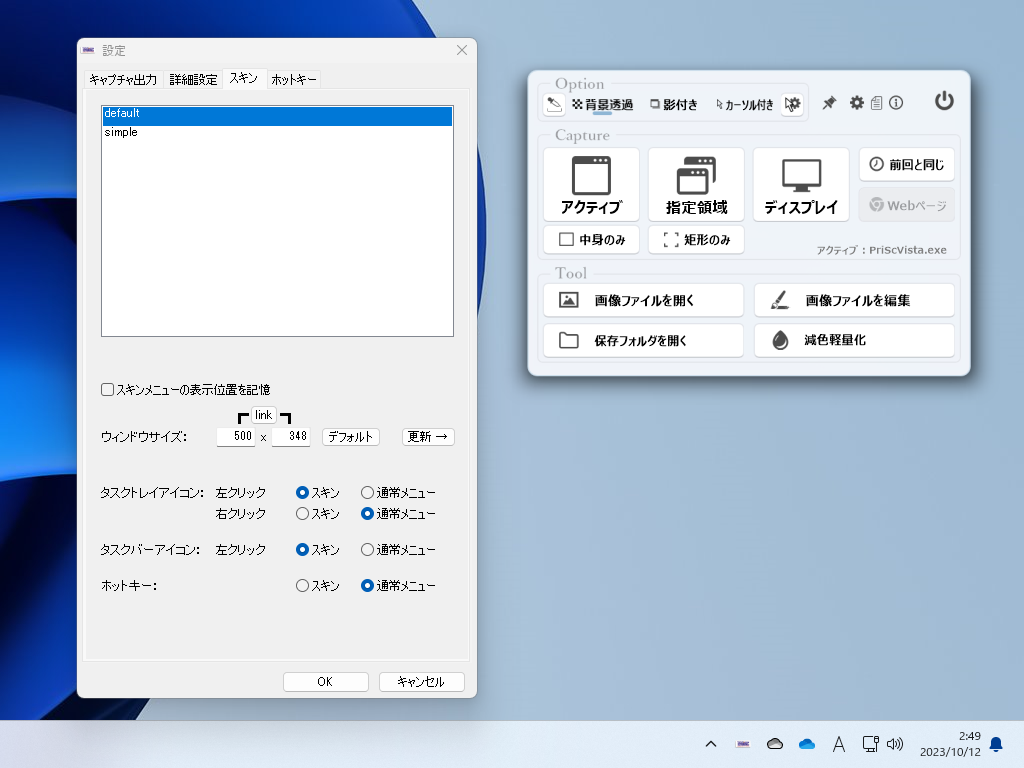Screen dimensions: 1024x768
Task: Enable 背景透過 background transparency
Action: tap(602, 103)
